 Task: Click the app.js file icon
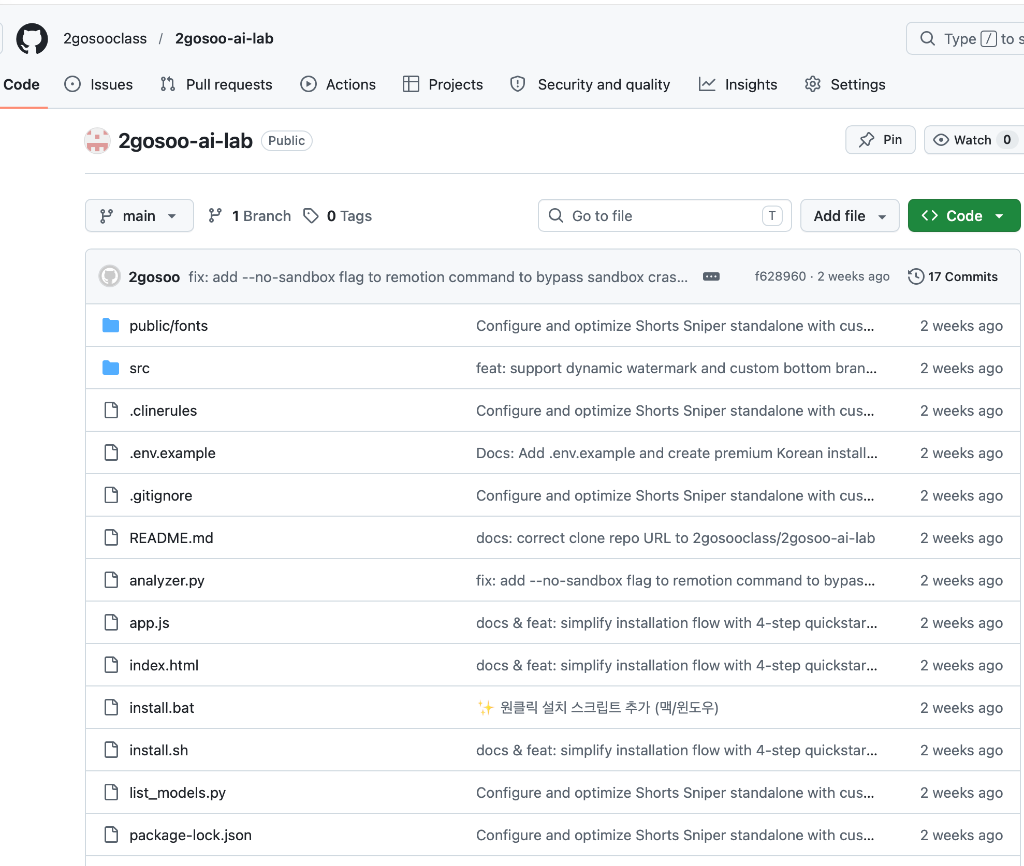click(x=112, y=622)
